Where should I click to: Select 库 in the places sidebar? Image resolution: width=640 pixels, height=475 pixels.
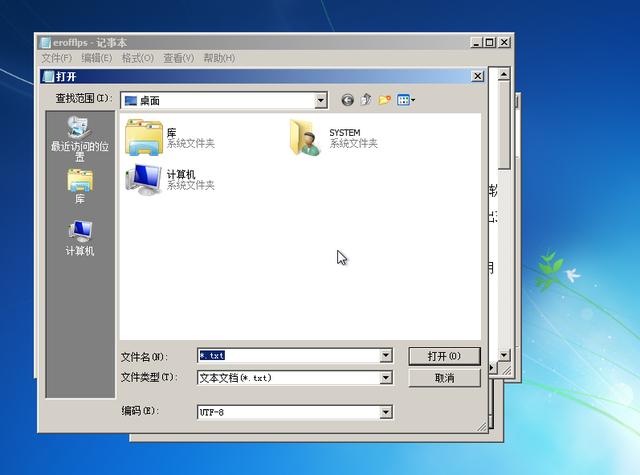80,187
